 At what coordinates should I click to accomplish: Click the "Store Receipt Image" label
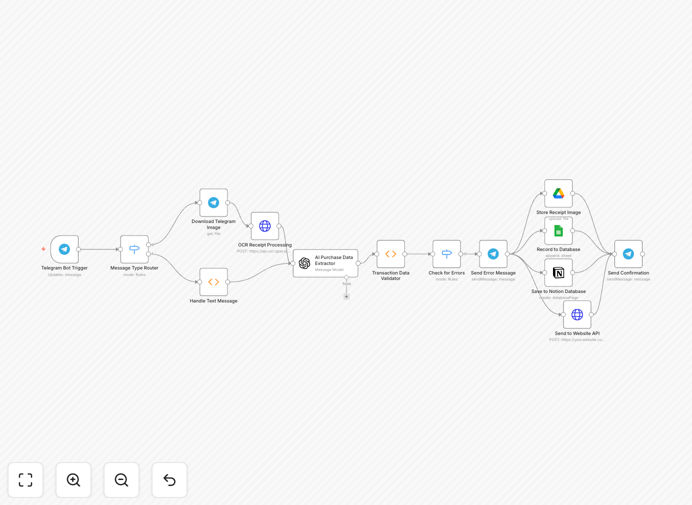click(x=558, y=212)
